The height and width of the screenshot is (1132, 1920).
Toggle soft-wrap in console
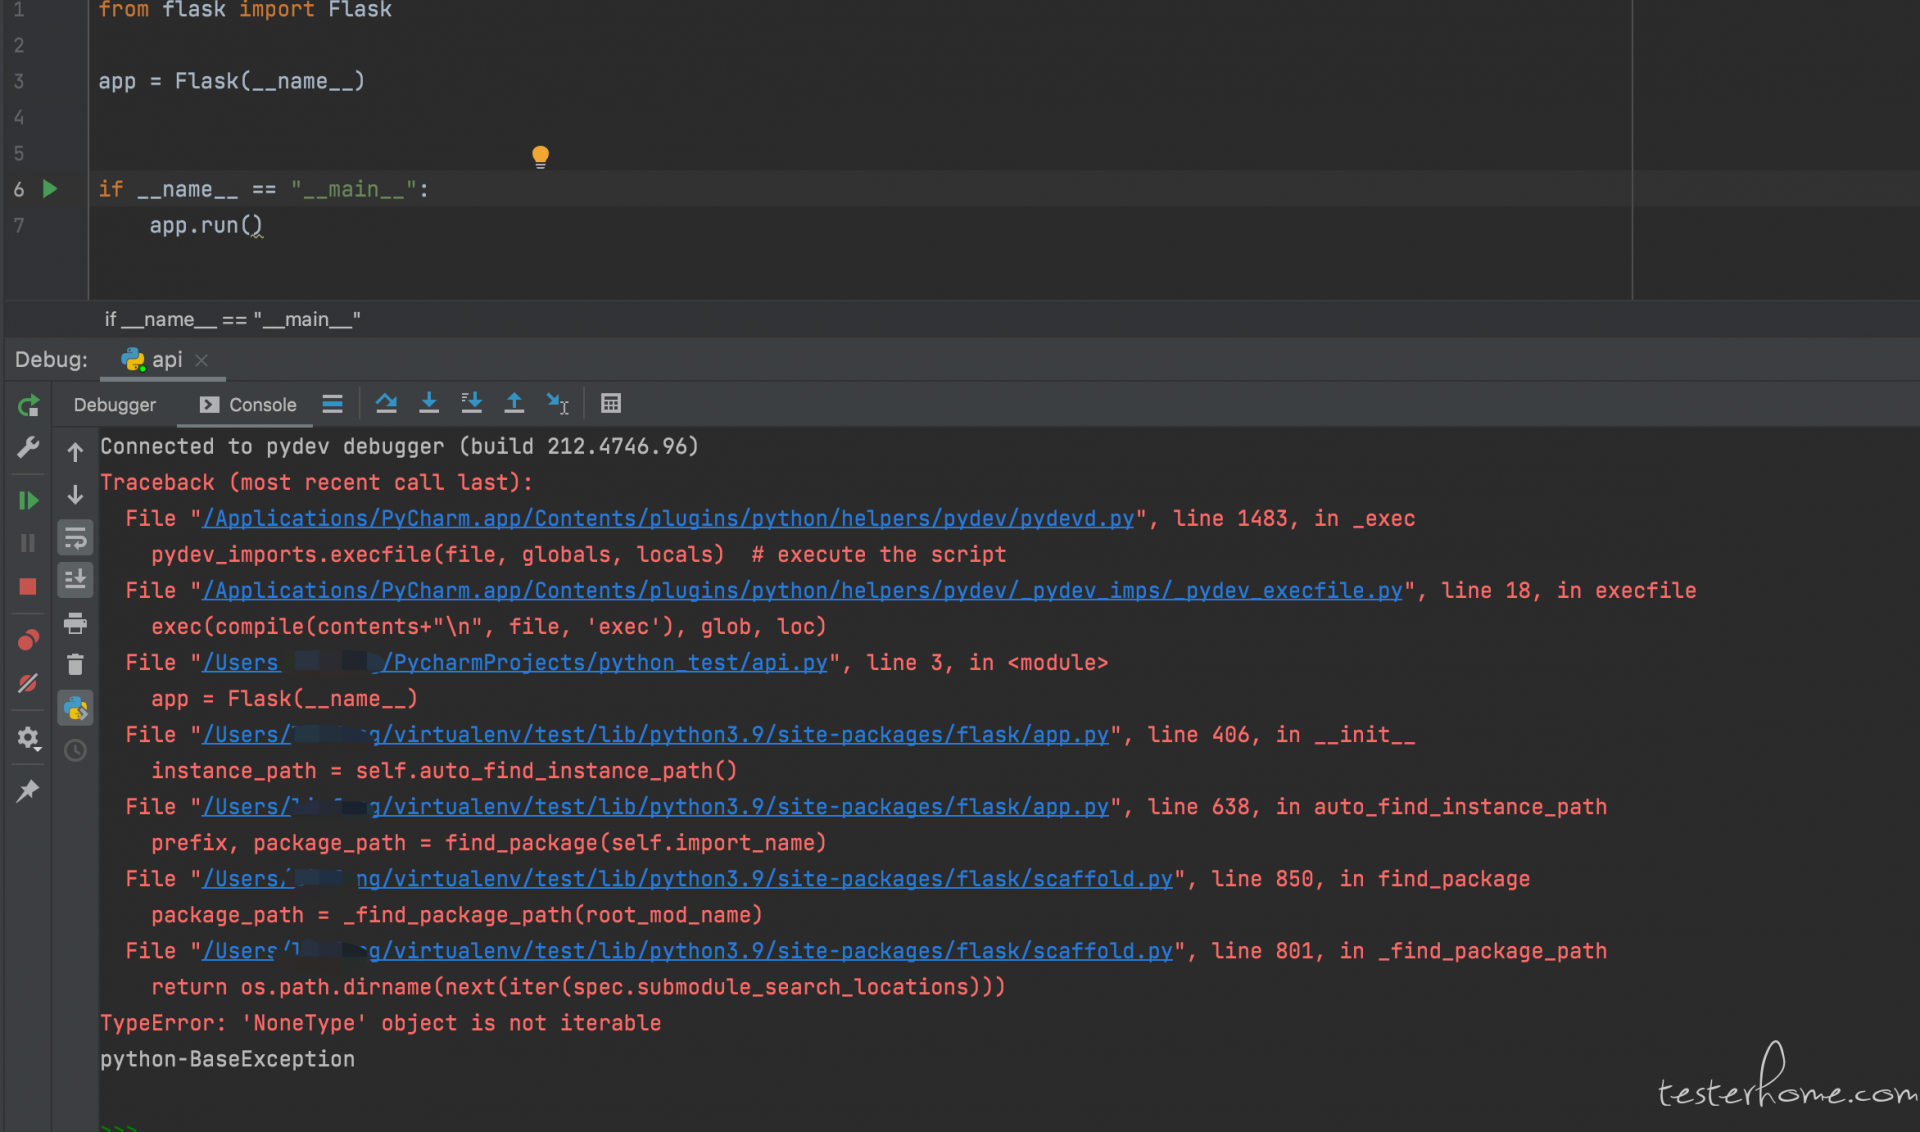click(x=75, y=539)
